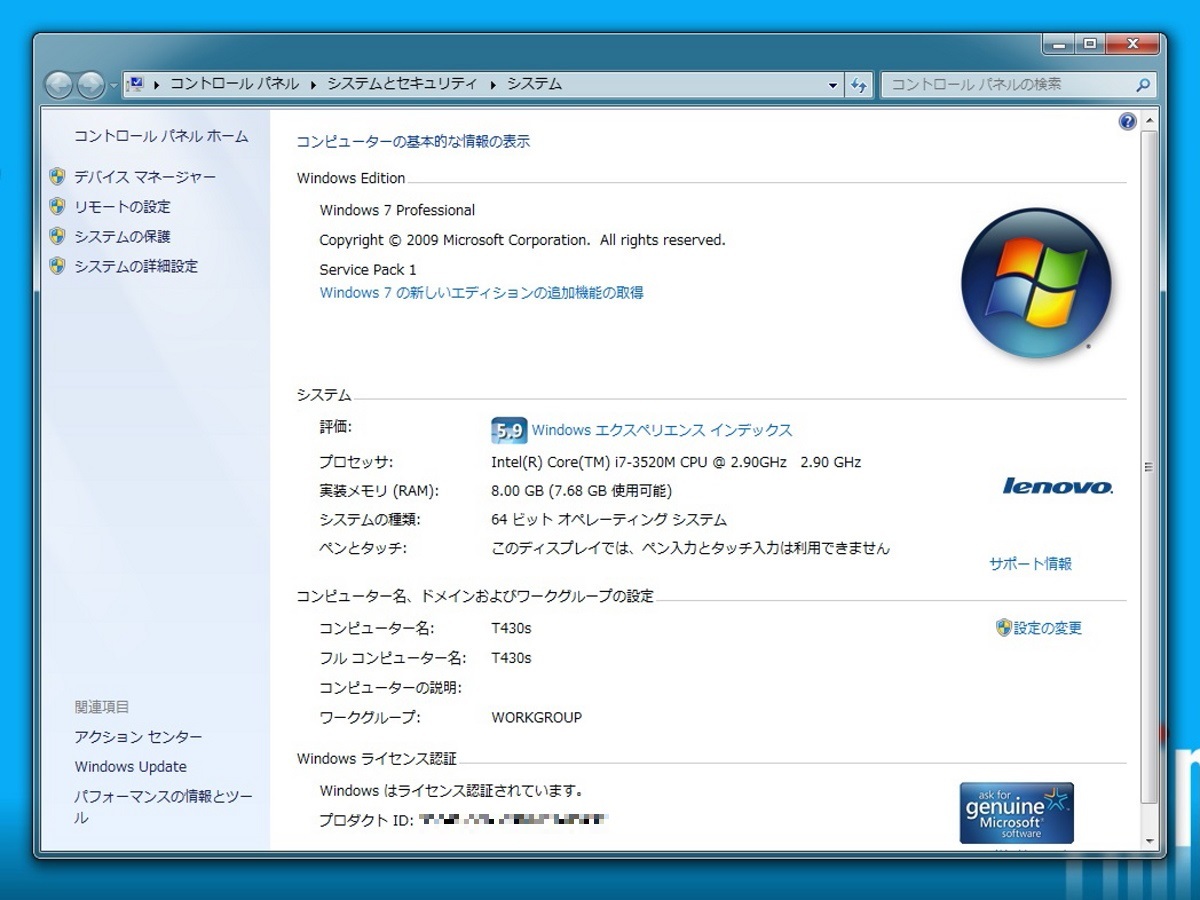Click shield icon next to システムの詳細設定
The height and width of the screenshot is (900, 1200).
click(57, 267)
